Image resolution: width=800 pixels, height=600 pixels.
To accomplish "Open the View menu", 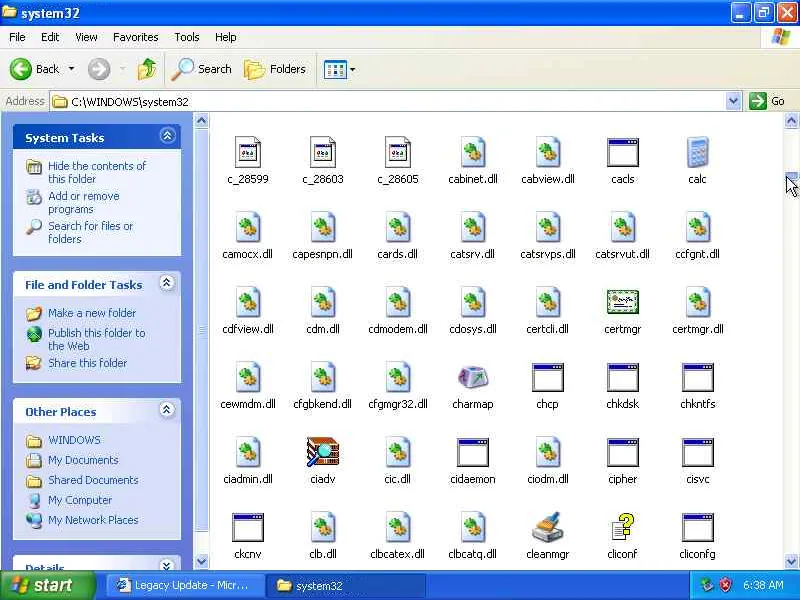I will (x=86, y=37).
